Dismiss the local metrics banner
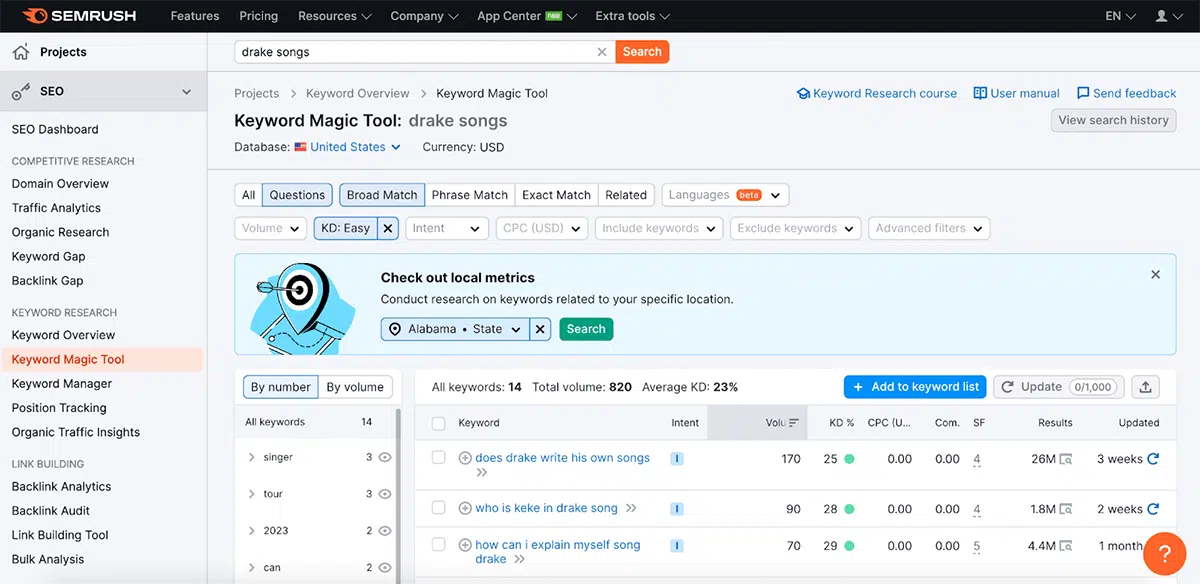This screenshot has height=584, width=1200. click(x=1156, y=274)
